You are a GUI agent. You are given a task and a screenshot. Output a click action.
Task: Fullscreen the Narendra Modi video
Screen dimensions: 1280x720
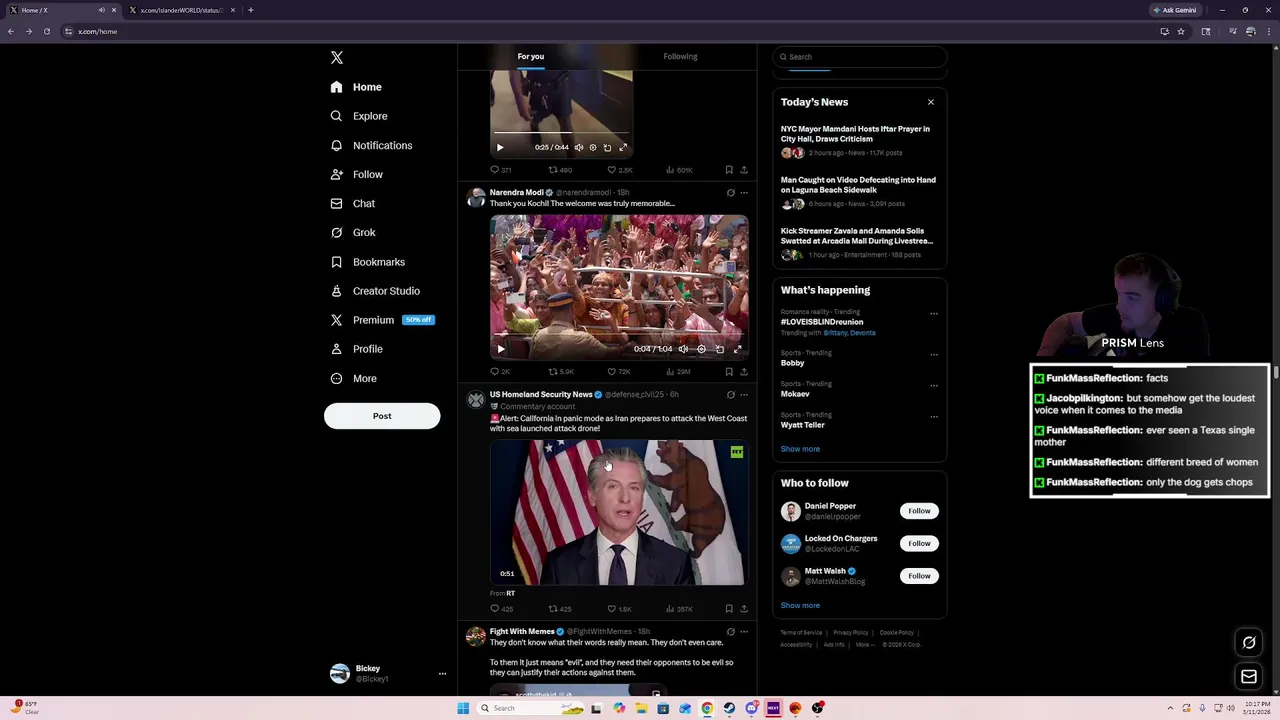tap(737, 349)
